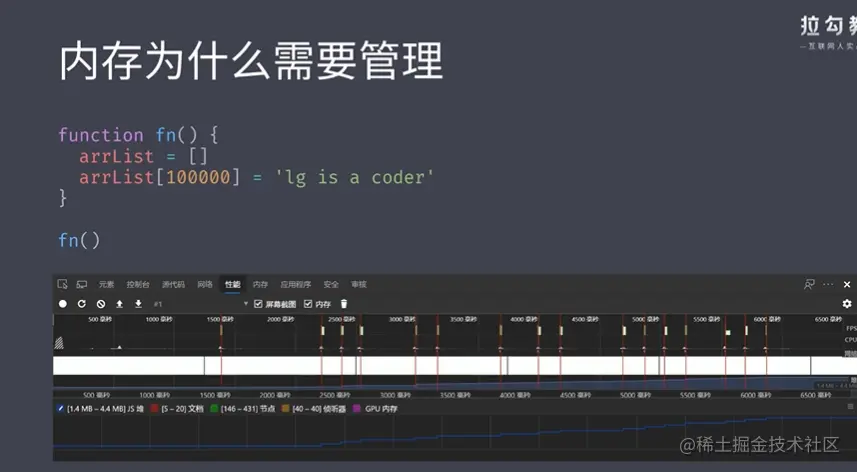Activate the inspect element picker icon
Image resolution: width=857 pixels, height=472 pixels.
click(x=62, y=284)
